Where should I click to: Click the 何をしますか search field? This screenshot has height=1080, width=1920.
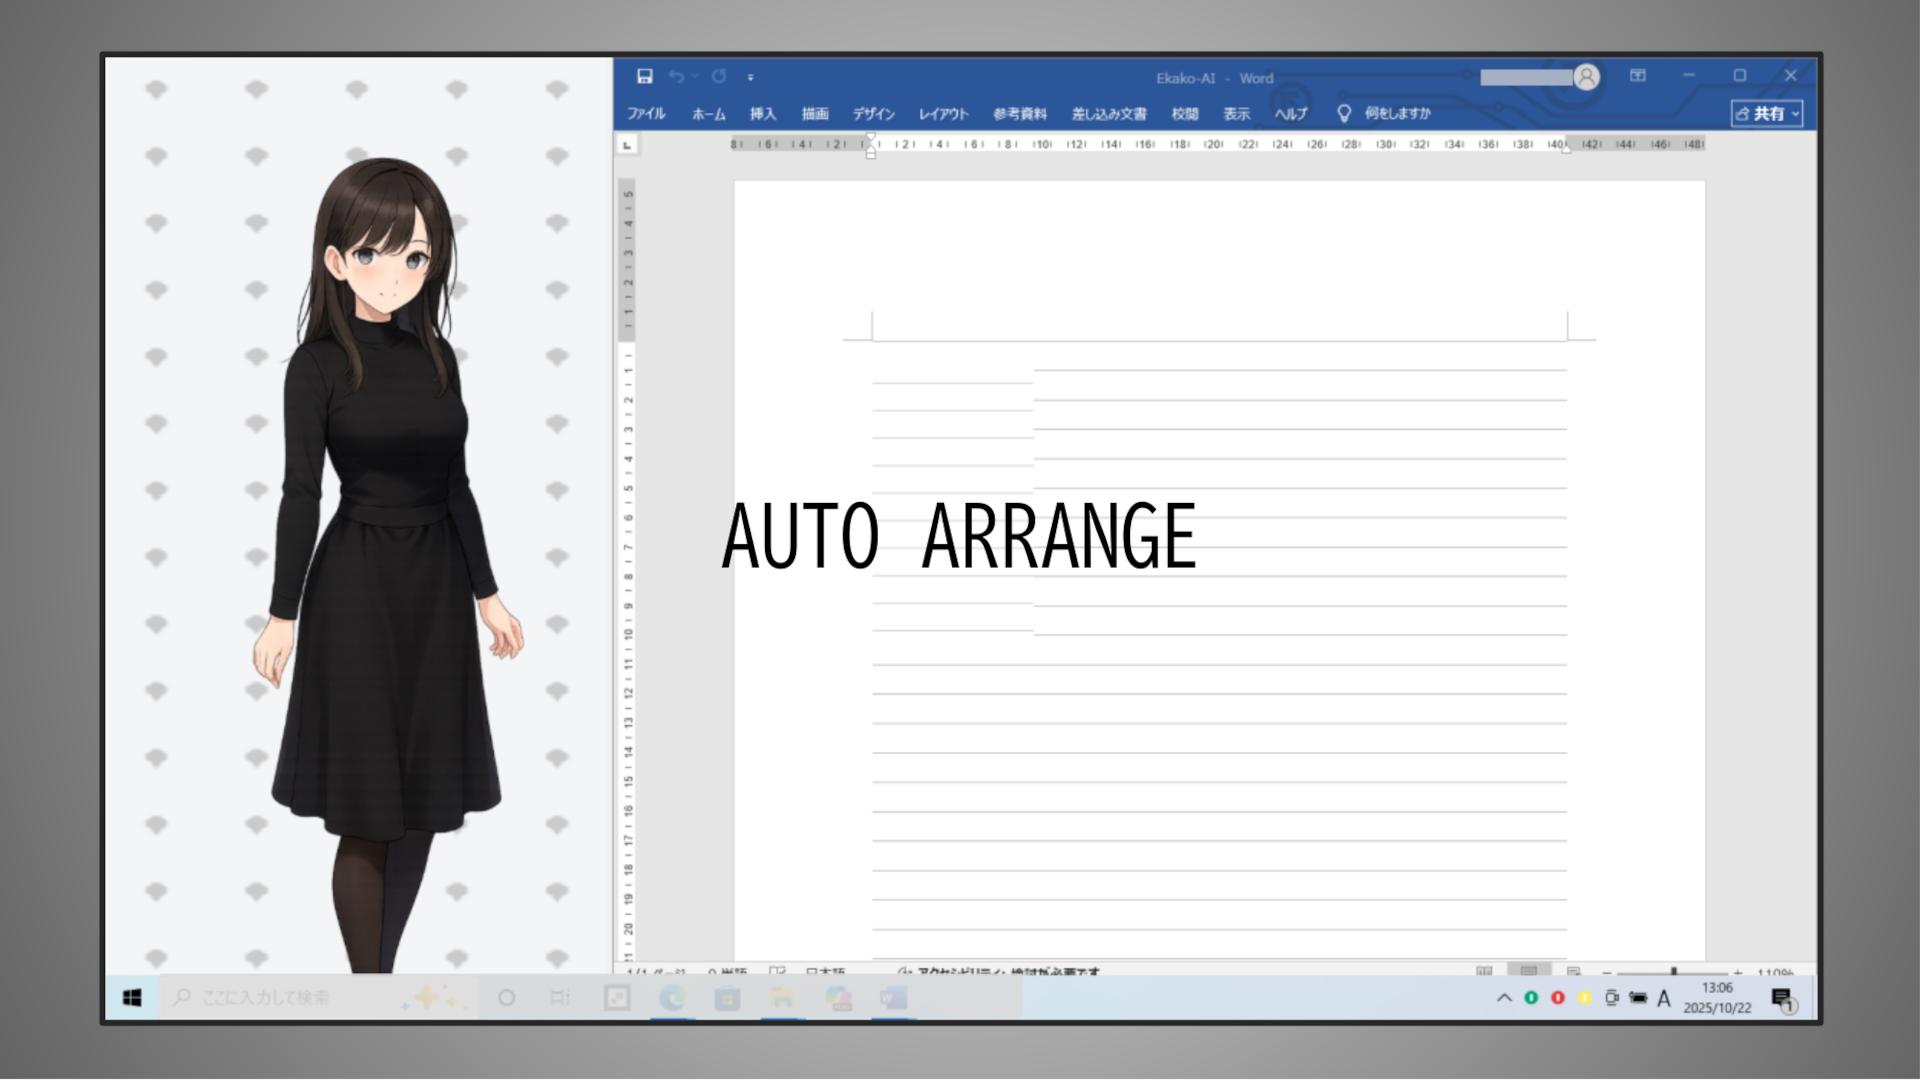1398,113
